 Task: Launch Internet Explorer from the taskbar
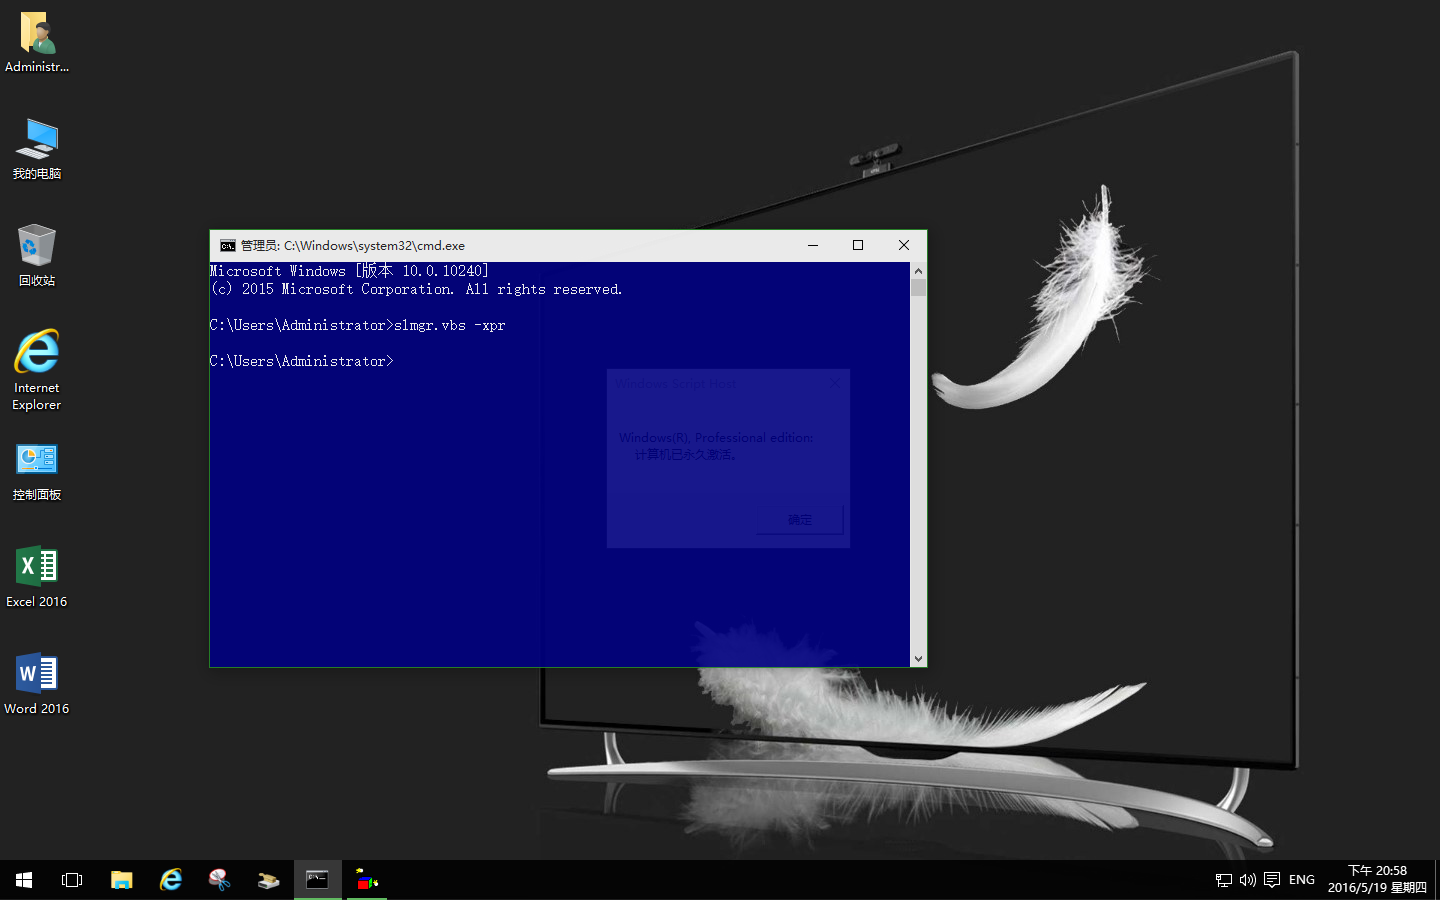tap(170, 880)
